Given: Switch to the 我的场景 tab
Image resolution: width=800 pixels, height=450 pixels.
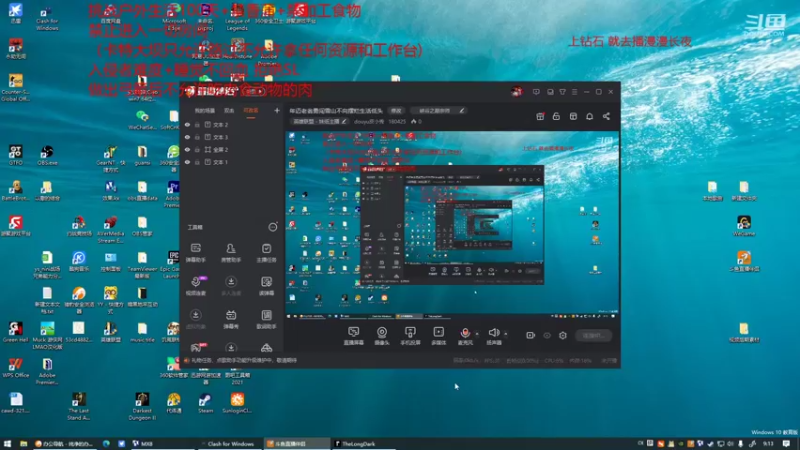Looking at the screenshot, I should (205, 111).
